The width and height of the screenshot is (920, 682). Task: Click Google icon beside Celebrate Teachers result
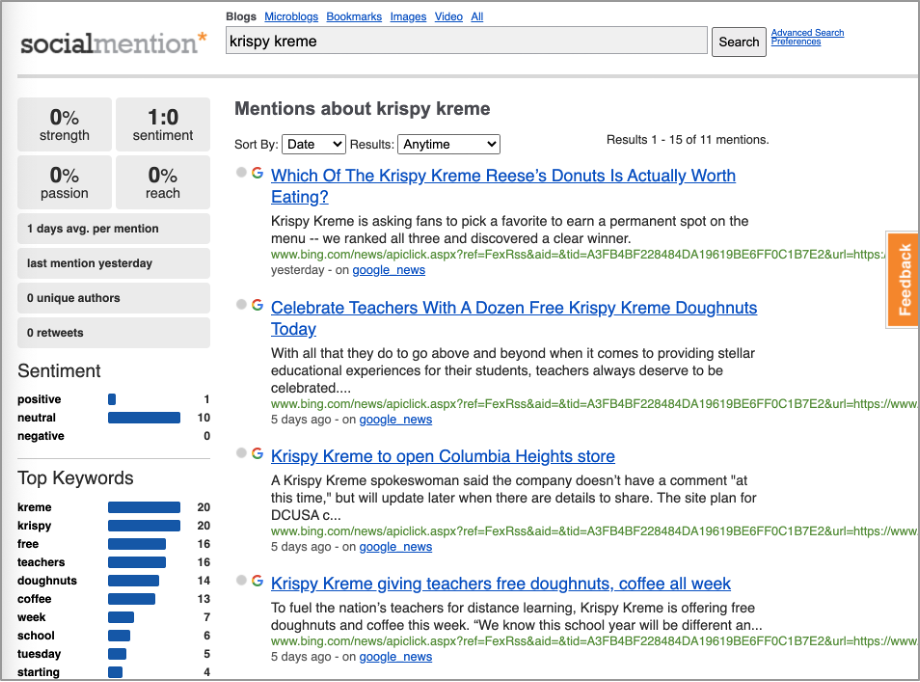click(x=257, y=304)
